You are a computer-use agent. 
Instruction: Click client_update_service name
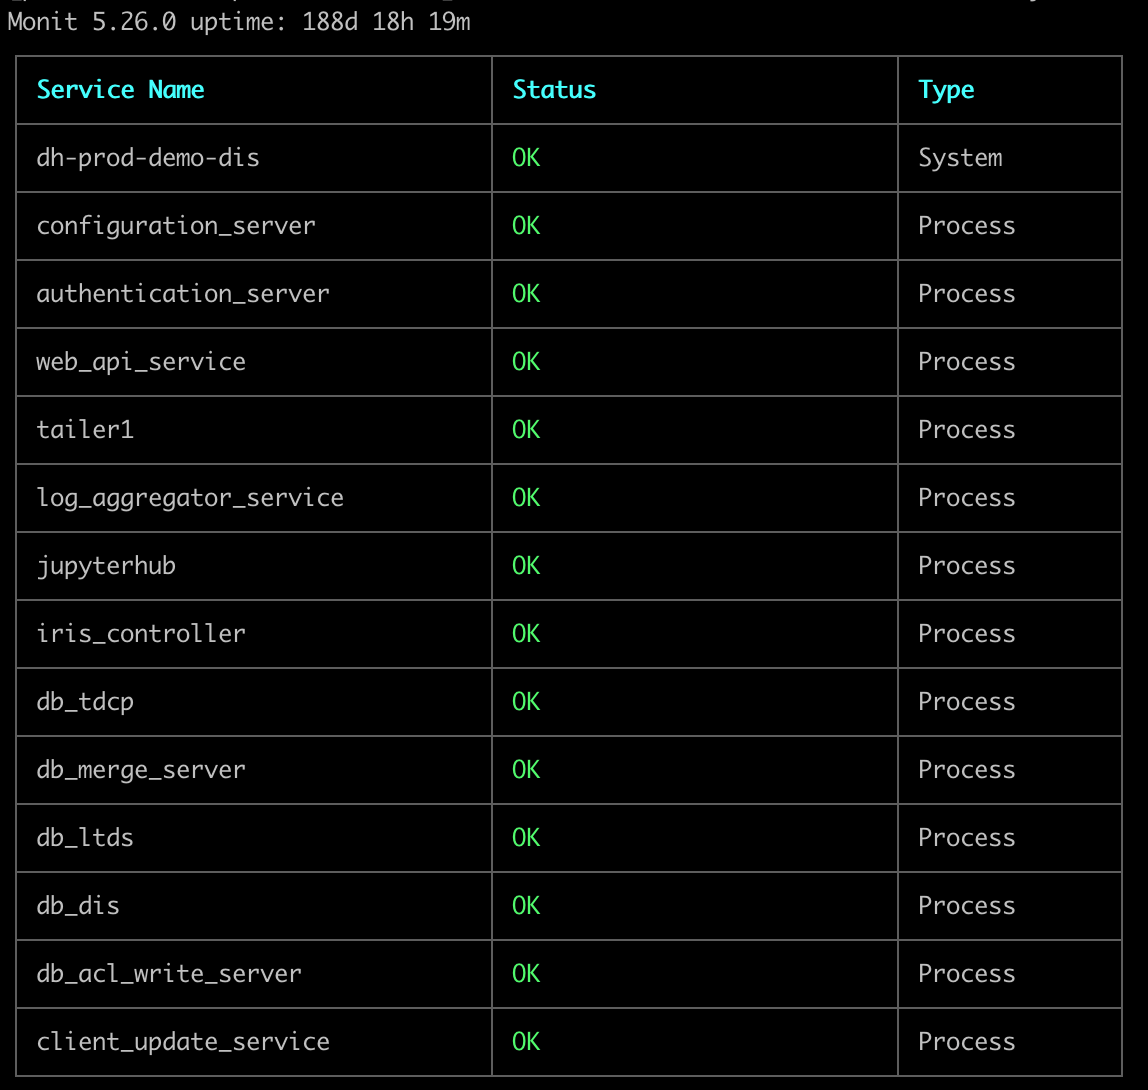click(x=183, y=1042)
